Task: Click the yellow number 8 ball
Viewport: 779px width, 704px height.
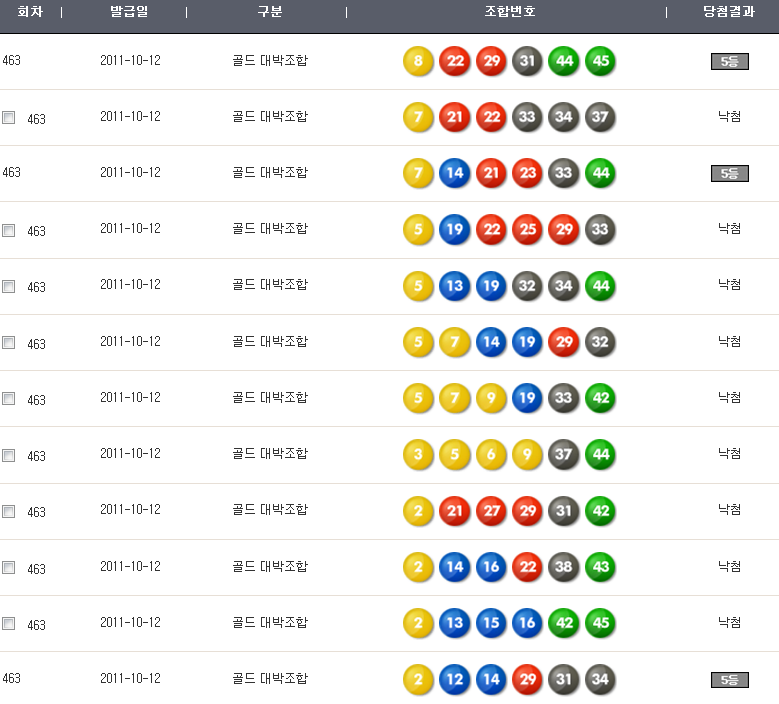Action: (418, 62)
